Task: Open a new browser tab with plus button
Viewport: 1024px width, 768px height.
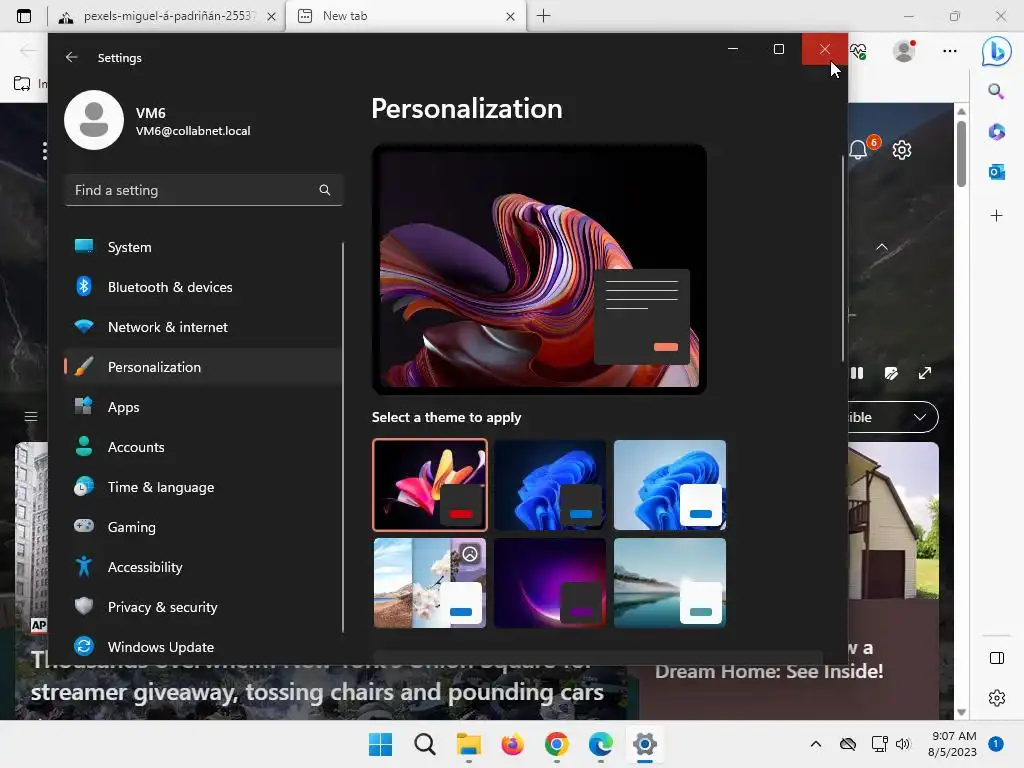Action: [x=543, y=16]
